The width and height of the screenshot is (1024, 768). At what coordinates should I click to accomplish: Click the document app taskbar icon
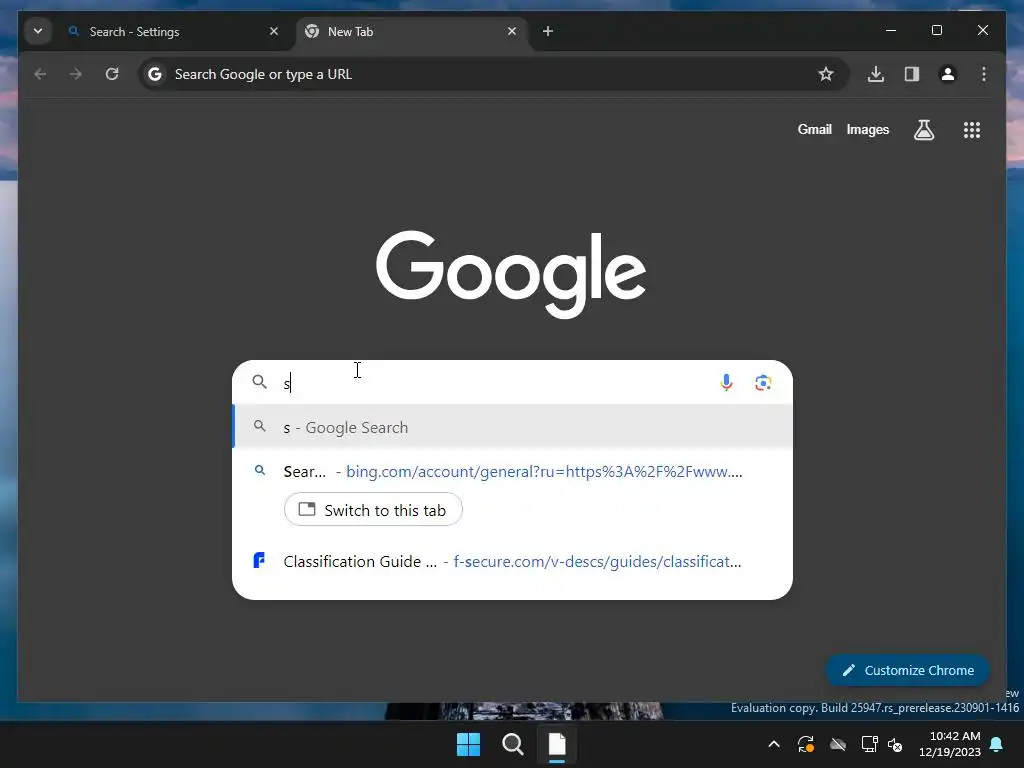coord(557,744)
